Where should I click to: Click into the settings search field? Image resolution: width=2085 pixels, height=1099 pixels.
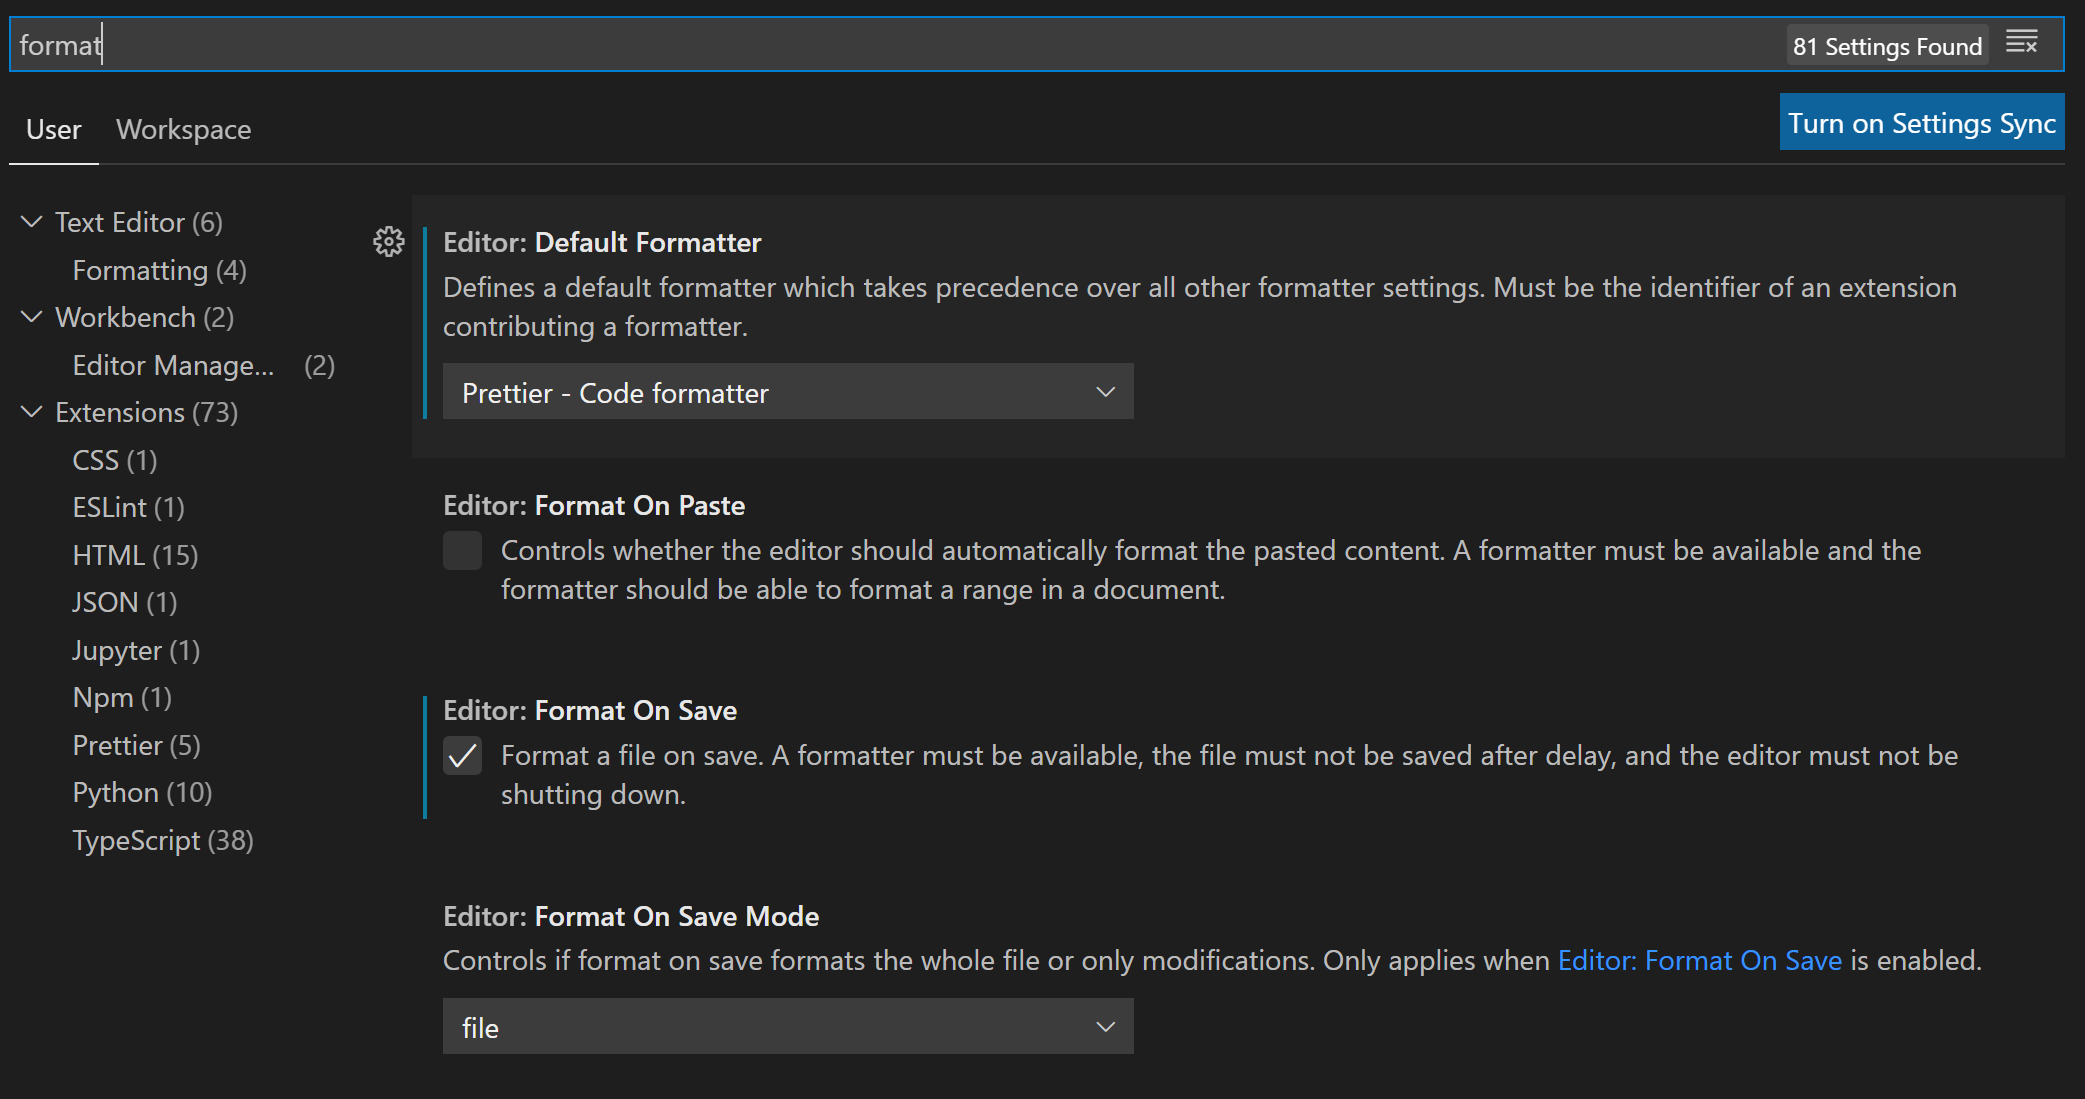[900, 45]
